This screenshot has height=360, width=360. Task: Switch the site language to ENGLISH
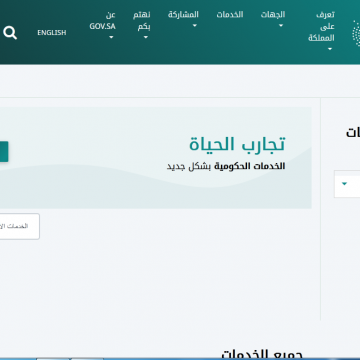pos(52,33)
